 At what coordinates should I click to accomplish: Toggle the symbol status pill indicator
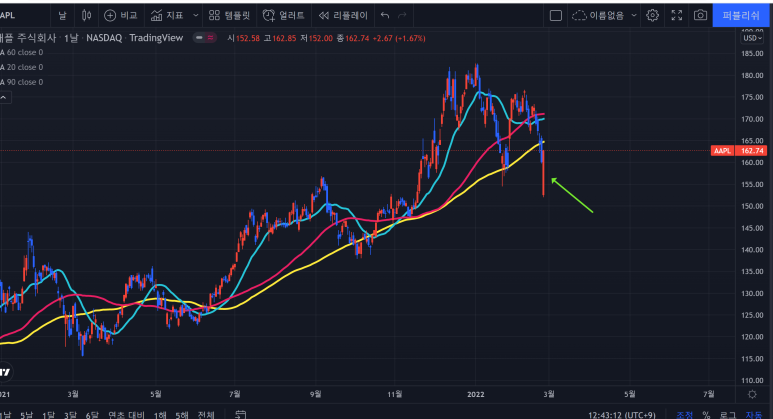pyautogui.click(x=205, y=37)
